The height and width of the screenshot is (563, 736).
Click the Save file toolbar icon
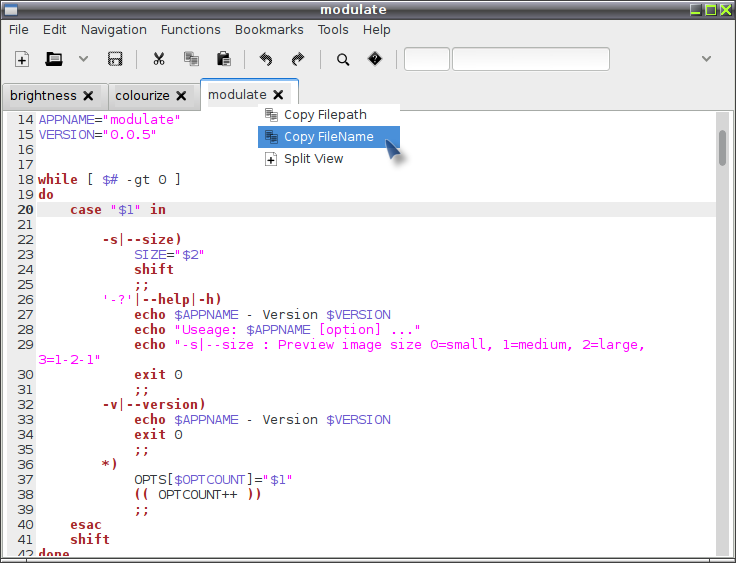[115, 59]
